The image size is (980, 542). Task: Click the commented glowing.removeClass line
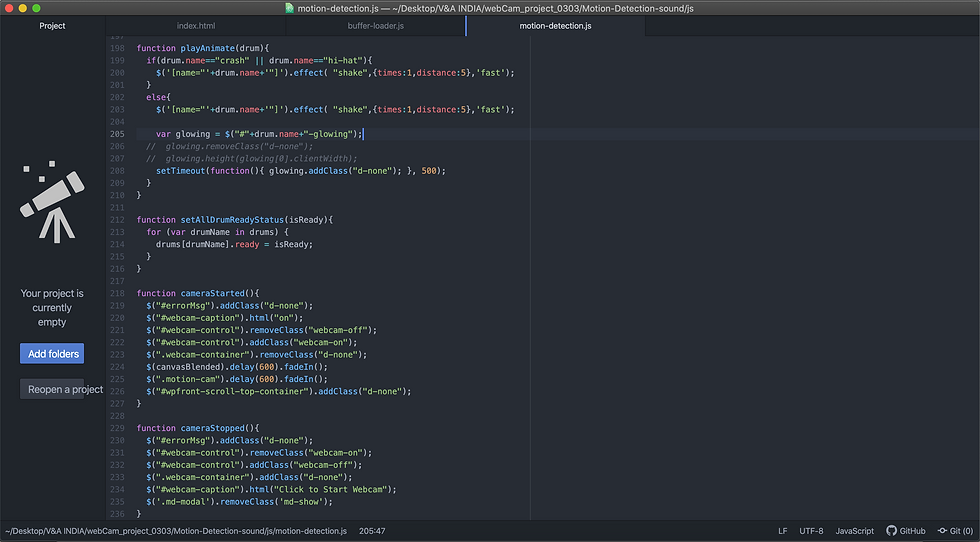(229, 146)
